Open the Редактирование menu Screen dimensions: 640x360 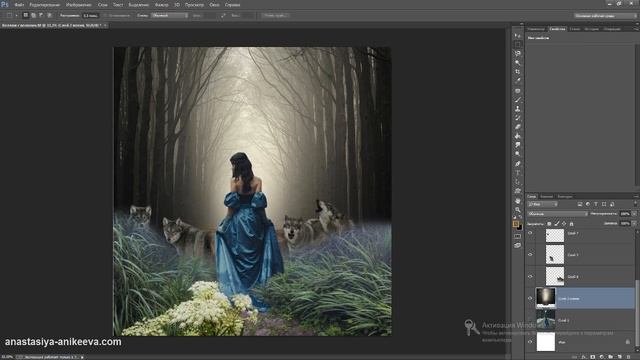click(x=44, y=5)
